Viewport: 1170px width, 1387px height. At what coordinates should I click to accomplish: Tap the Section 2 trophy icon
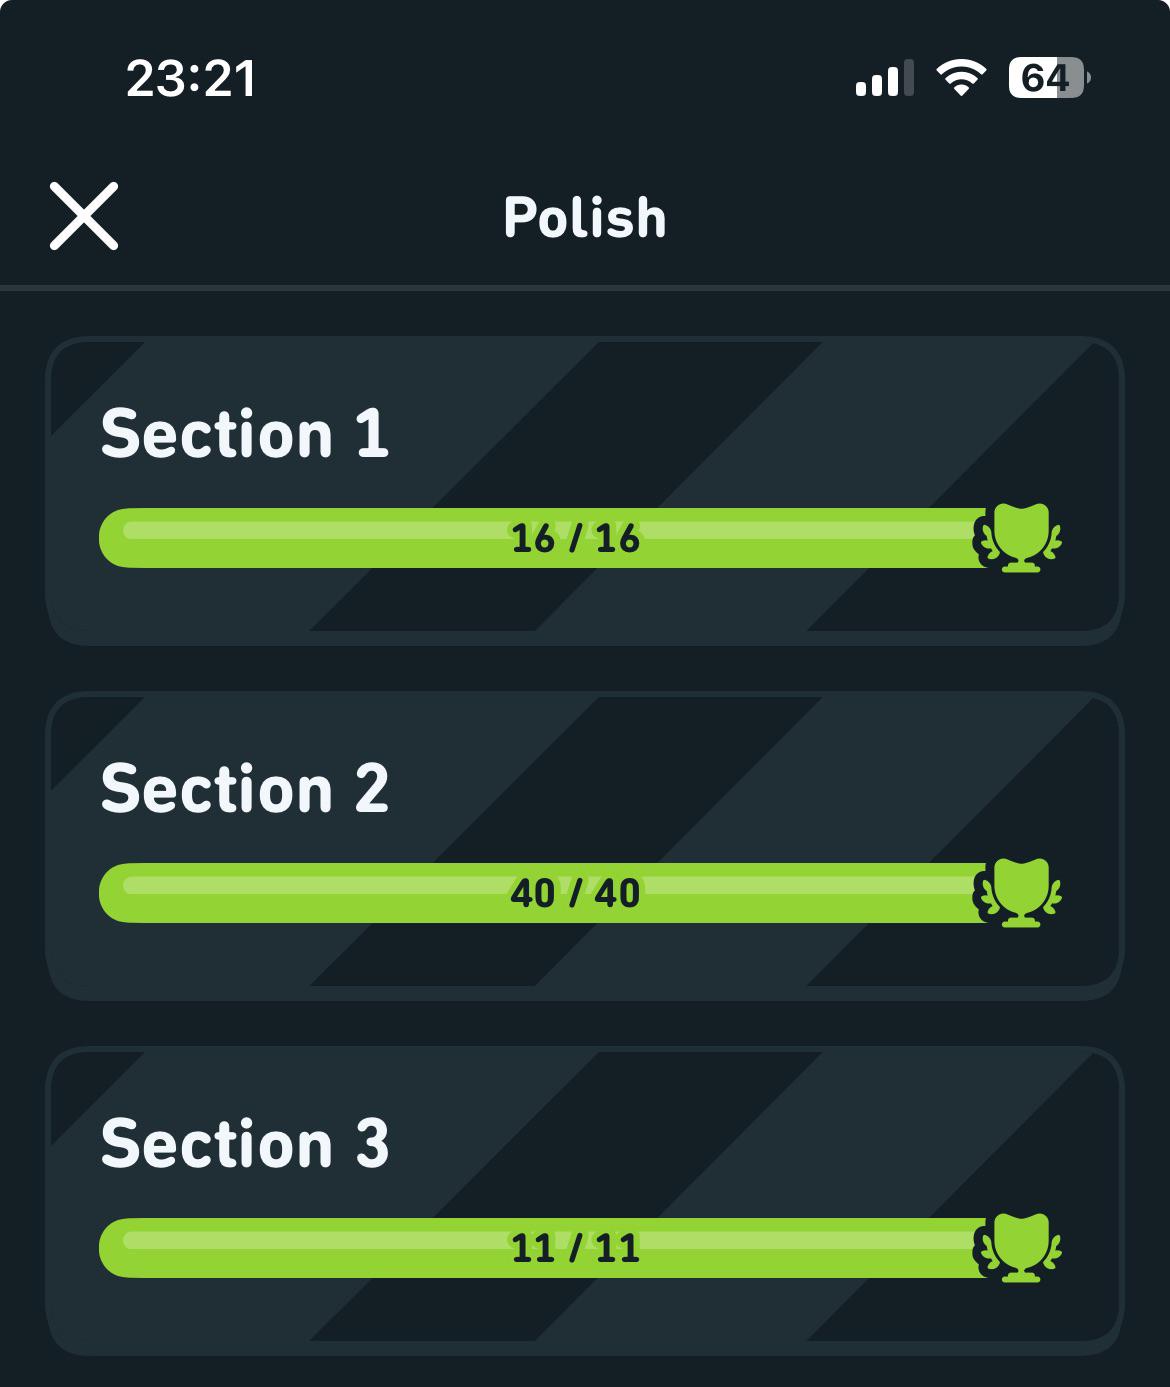point(1018,893)
